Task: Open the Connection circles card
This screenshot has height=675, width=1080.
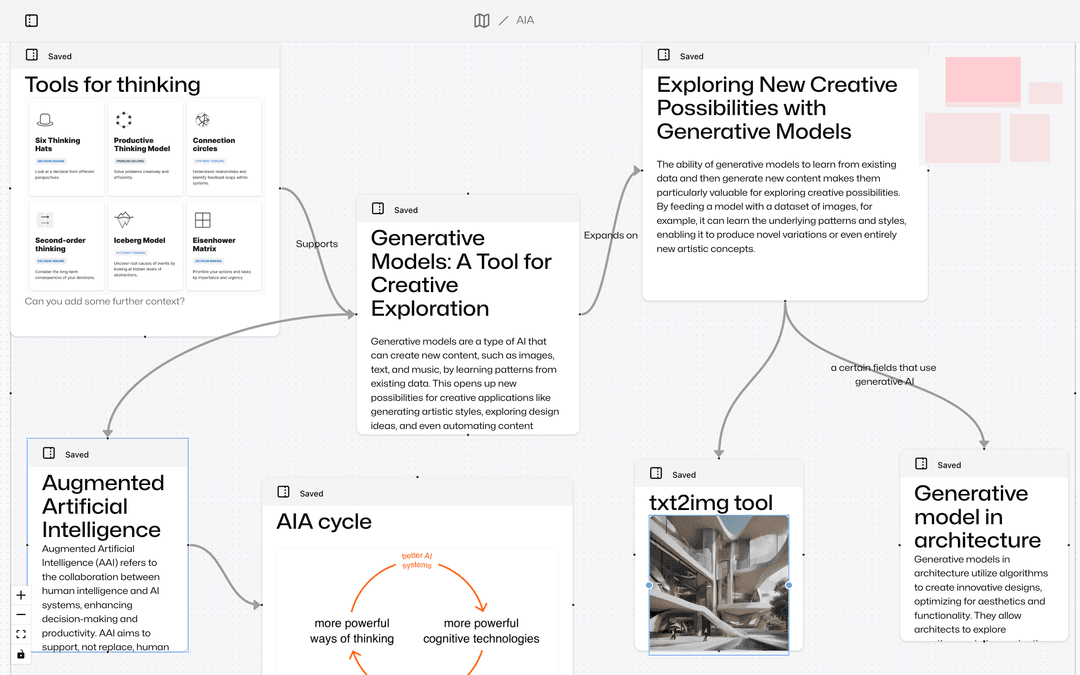Action: click(x=223, y=148)
